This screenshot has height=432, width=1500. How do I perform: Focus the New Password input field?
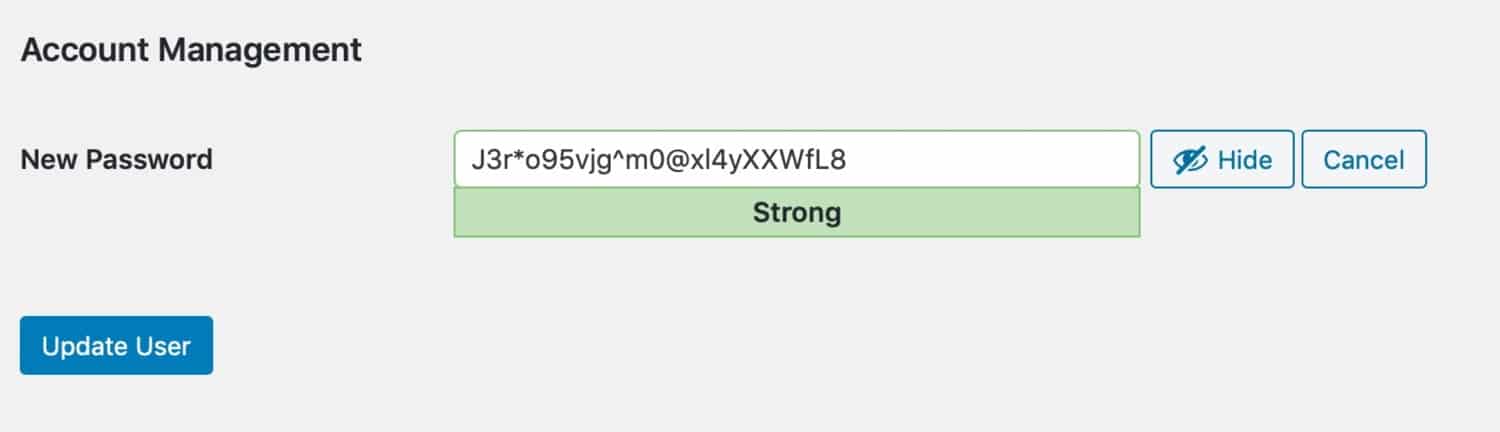(x=796, y=159)
